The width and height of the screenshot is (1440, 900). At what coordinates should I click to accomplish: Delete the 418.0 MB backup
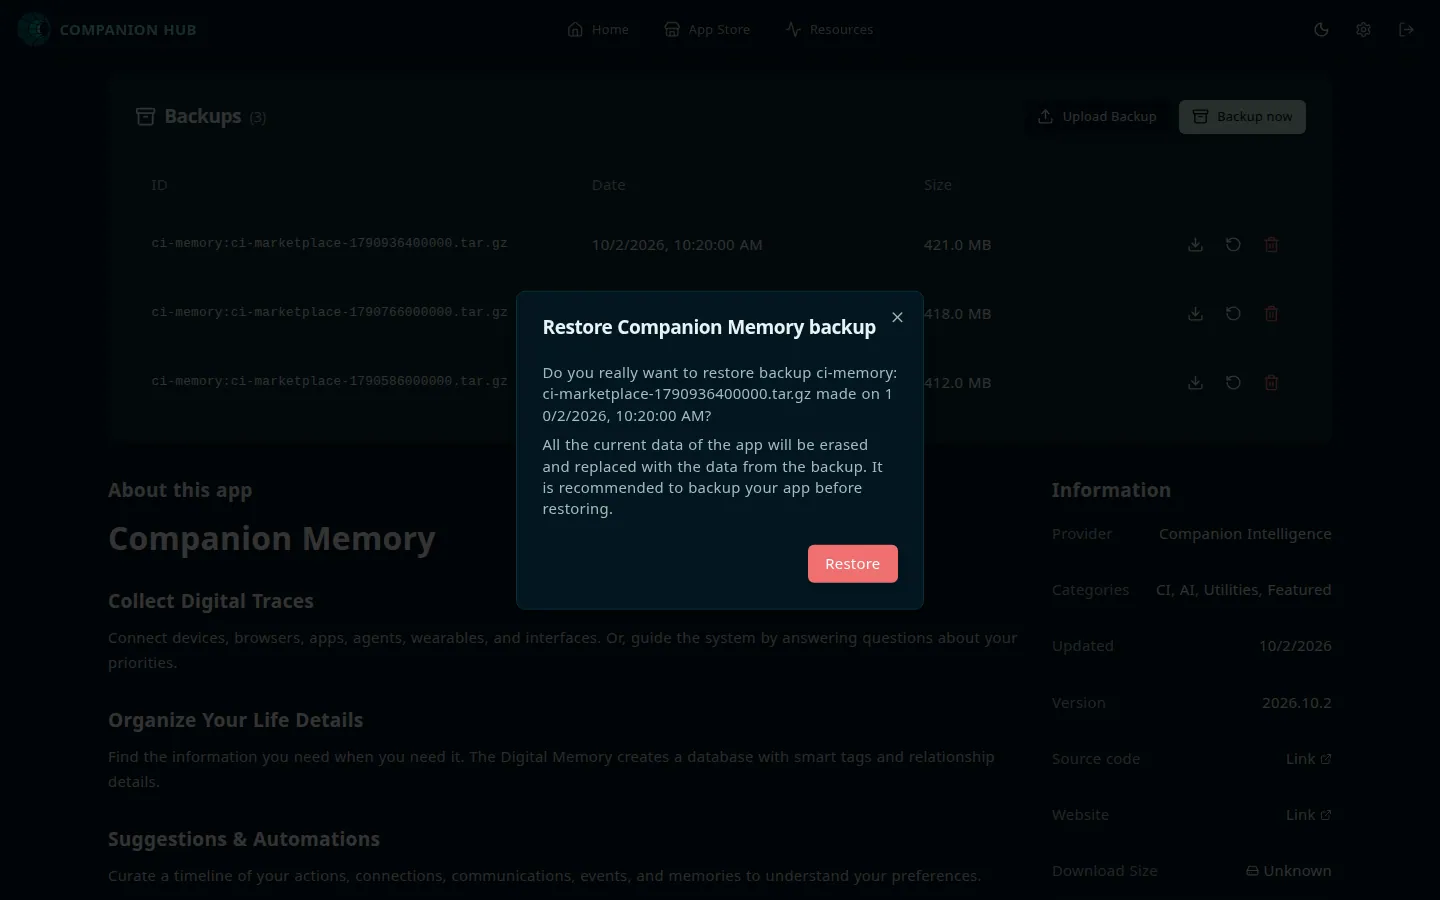click(1271, 314)
